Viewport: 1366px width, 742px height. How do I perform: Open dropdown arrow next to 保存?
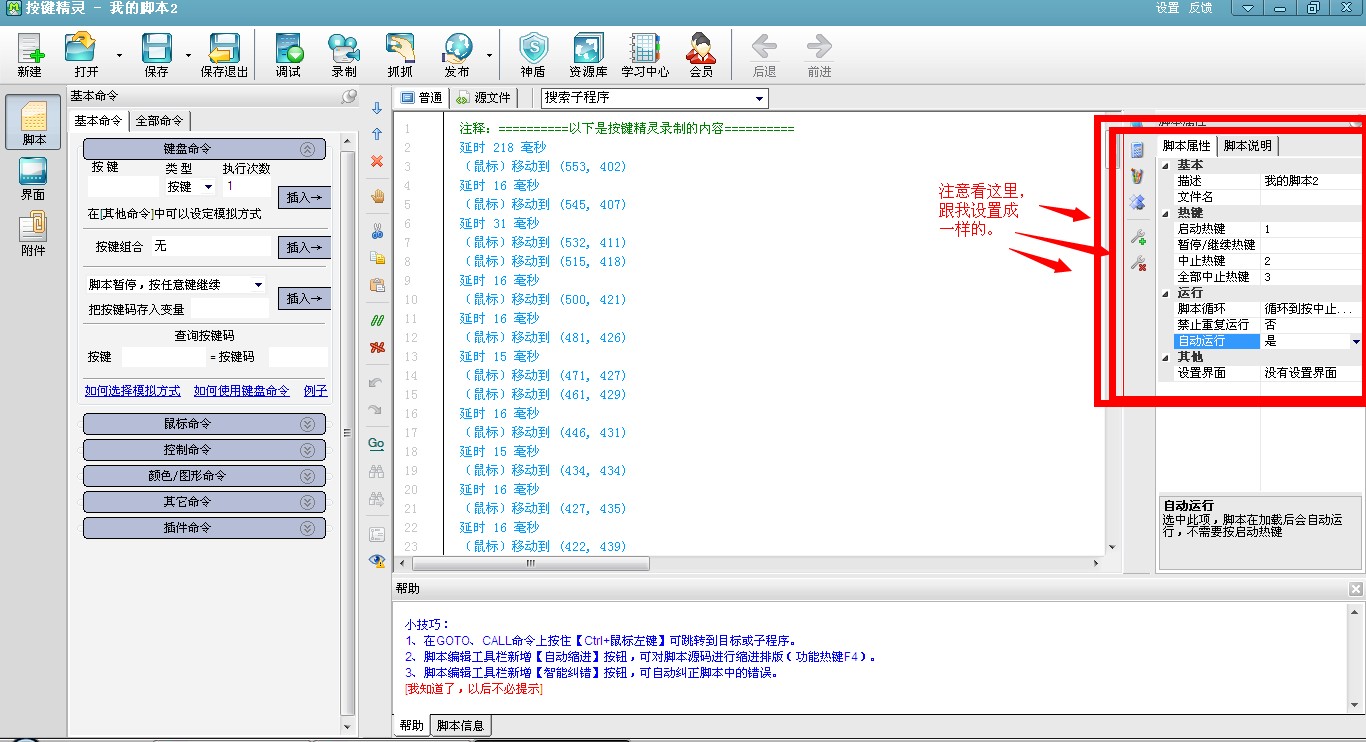coord(188,56)
